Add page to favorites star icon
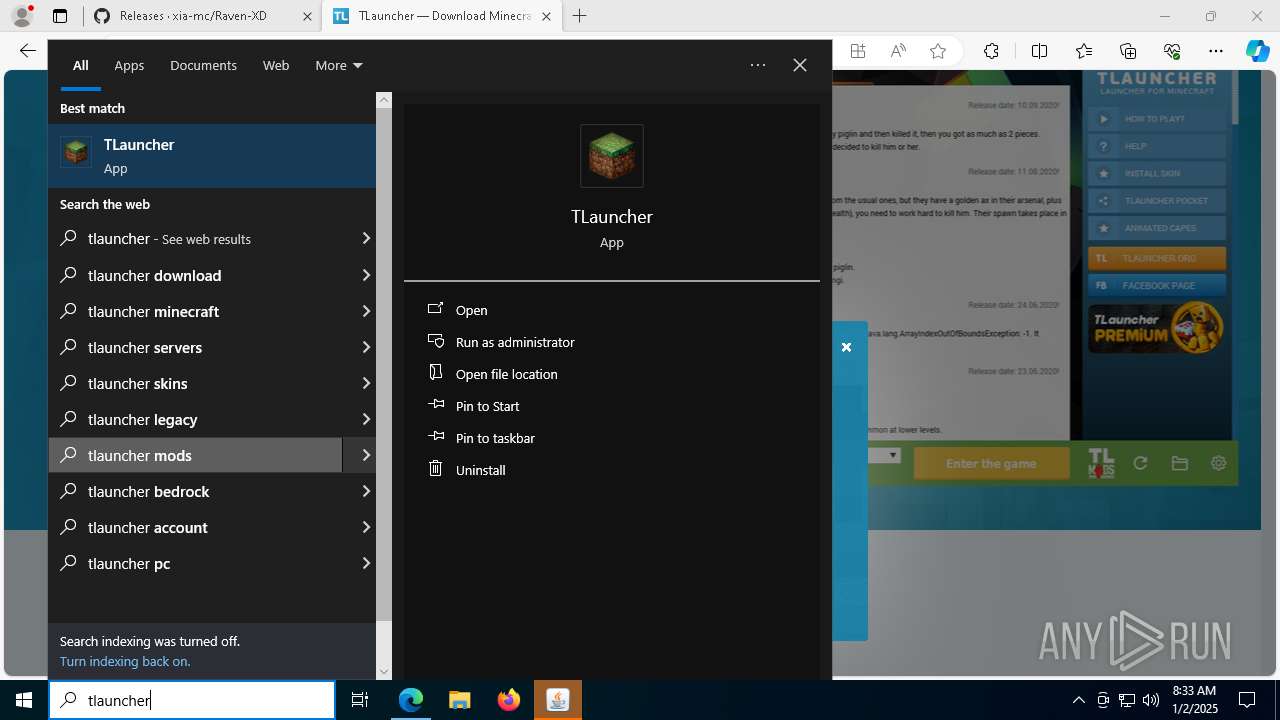 [x=938, y=51]
